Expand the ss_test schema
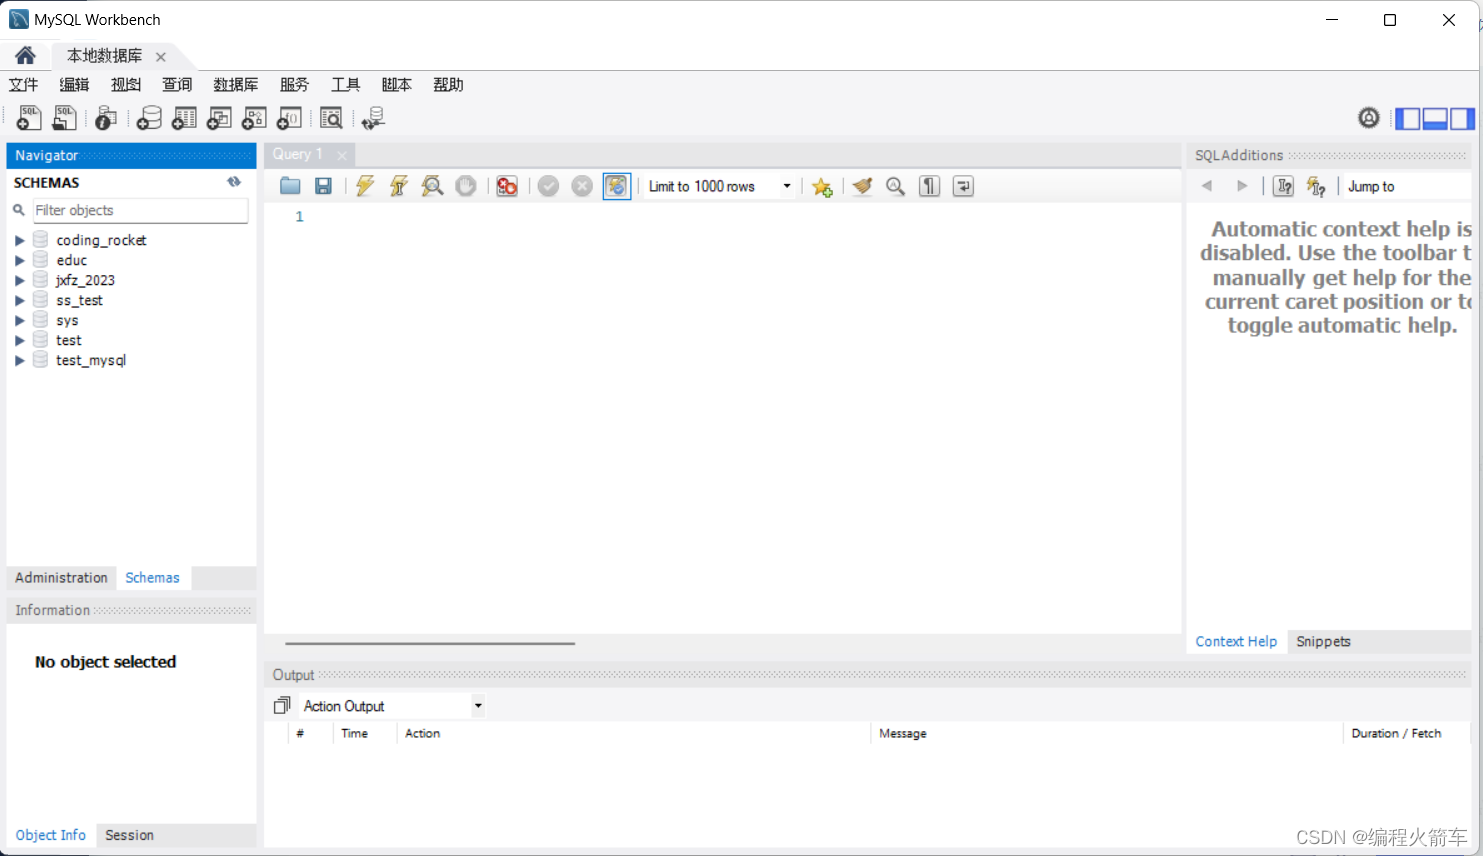The height and width of the screenshot is (856, 1483). point(19,300)
